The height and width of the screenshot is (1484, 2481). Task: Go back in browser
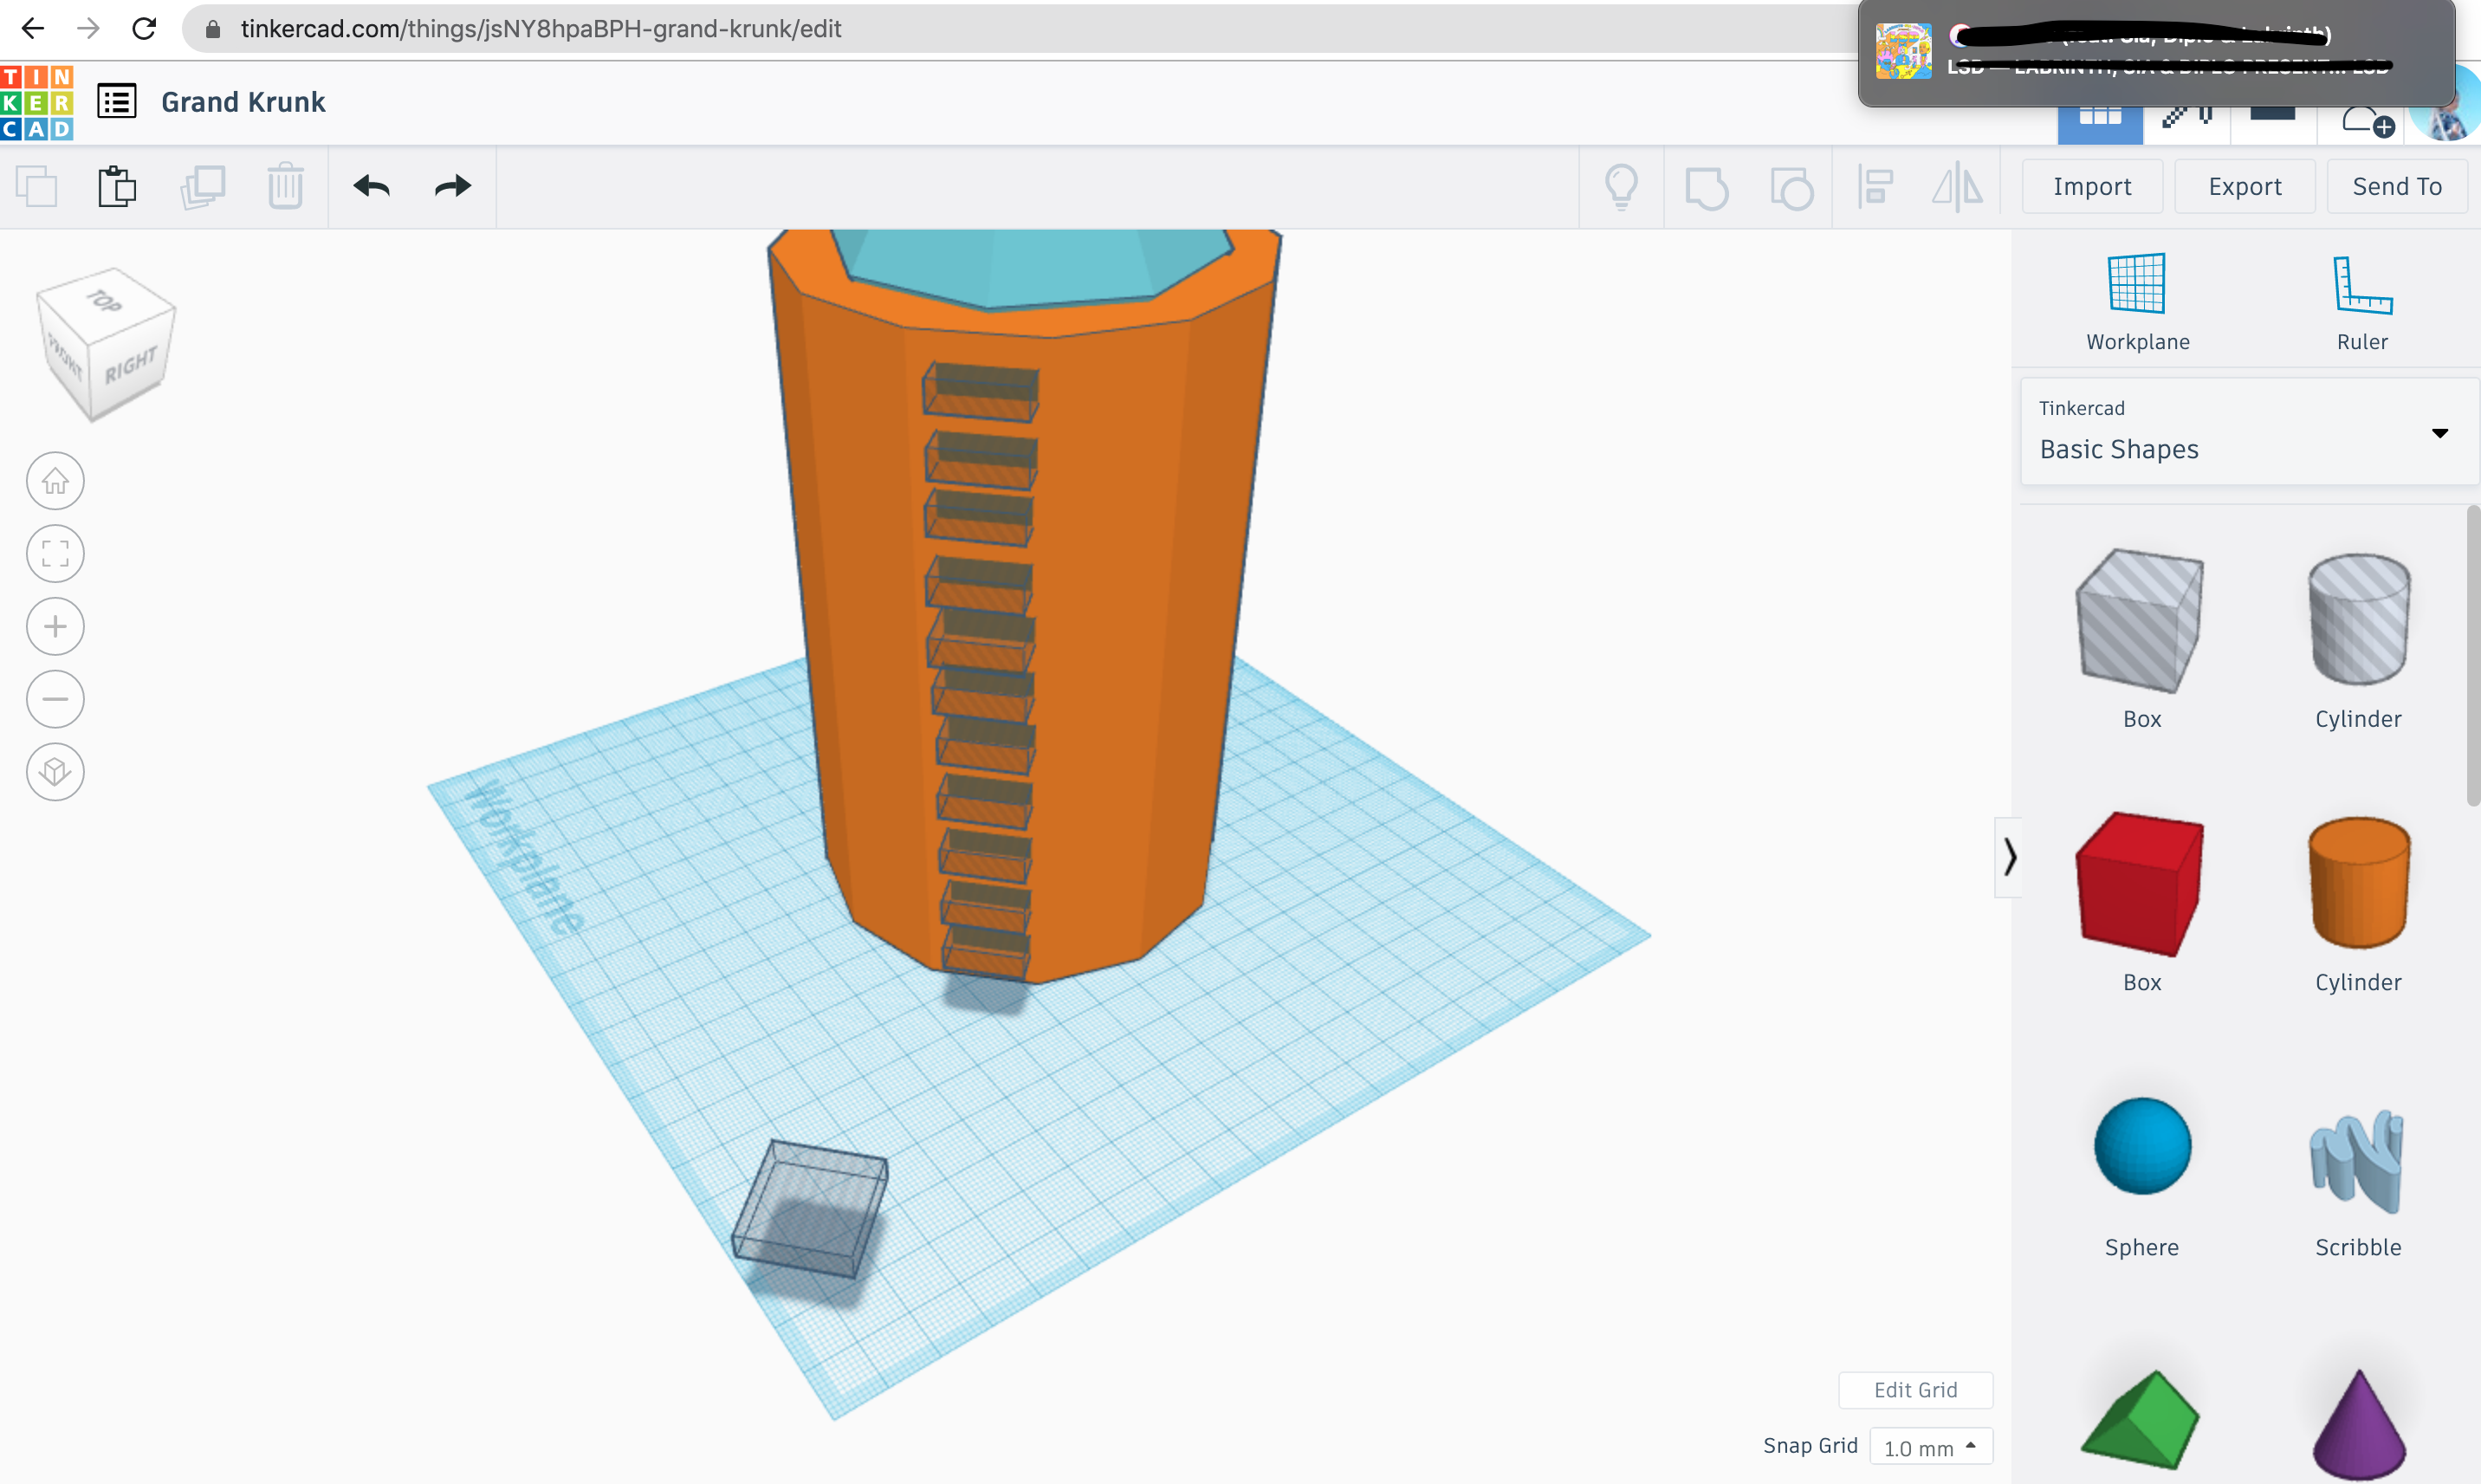click(32, 28)
